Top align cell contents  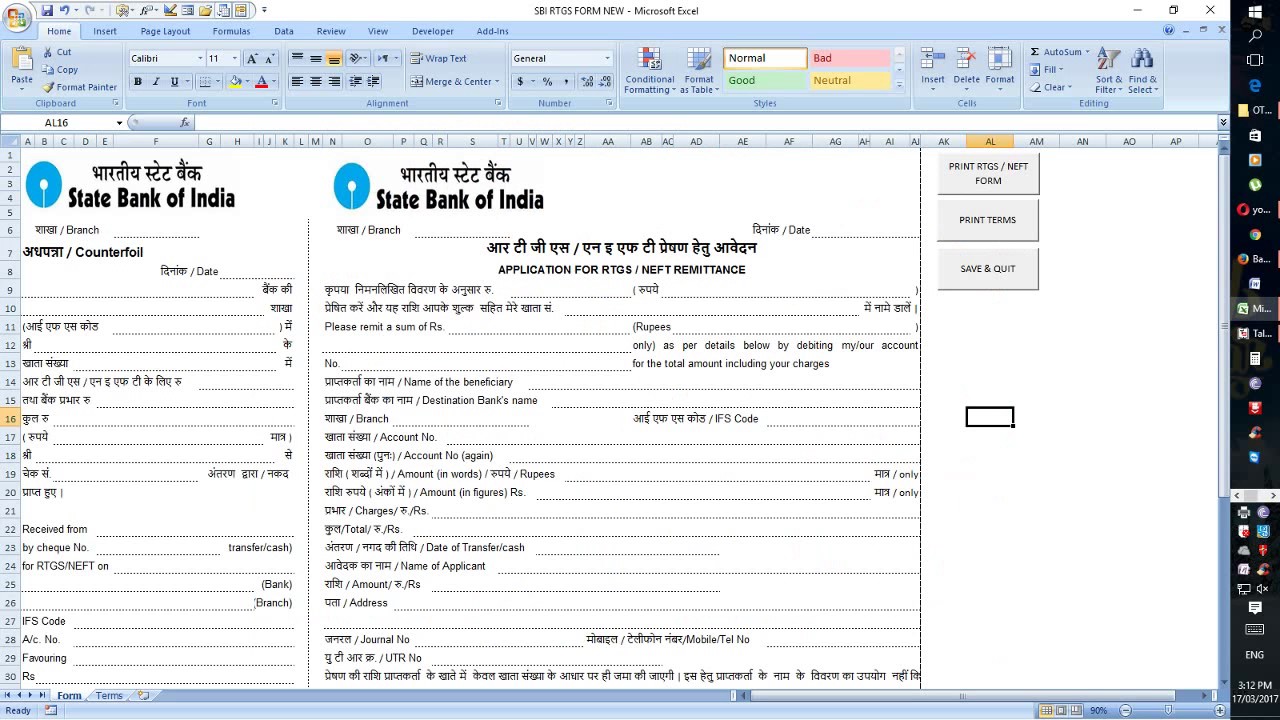[297, 59]
